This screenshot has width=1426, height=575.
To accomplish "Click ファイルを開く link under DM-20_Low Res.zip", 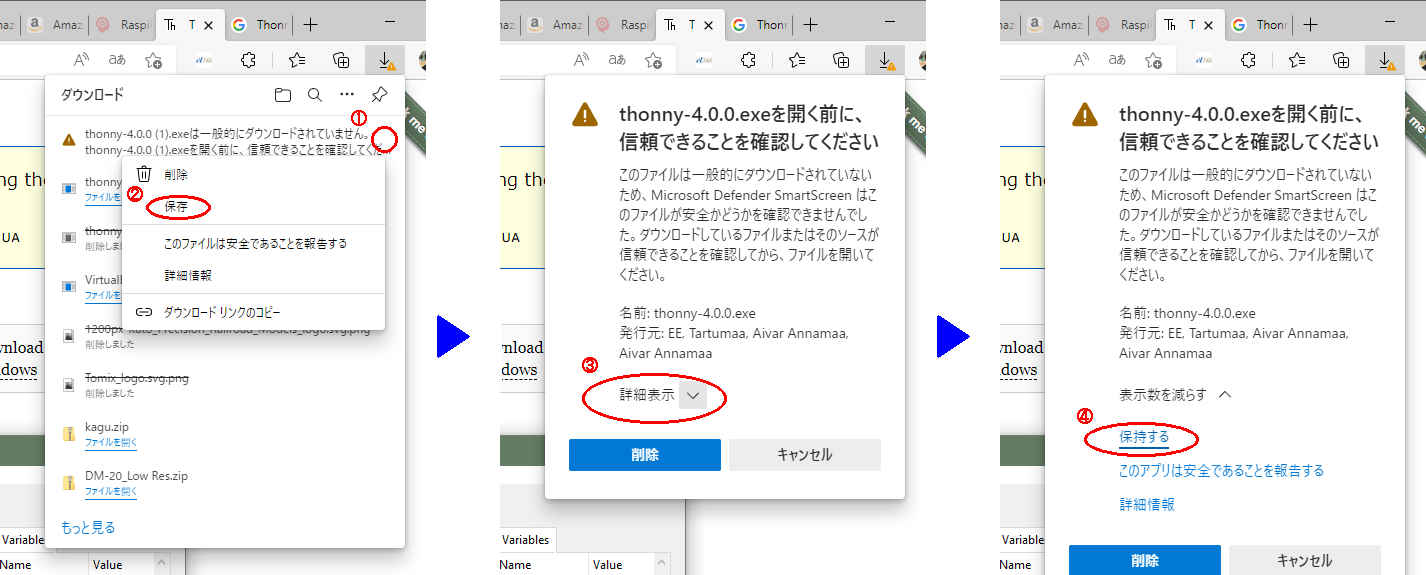I will [111, 491].
